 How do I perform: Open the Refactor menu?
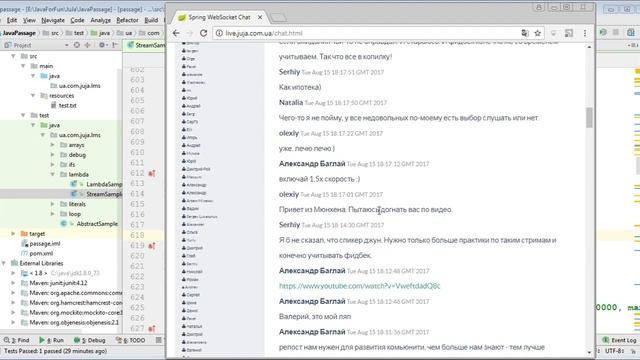point(127,20)
